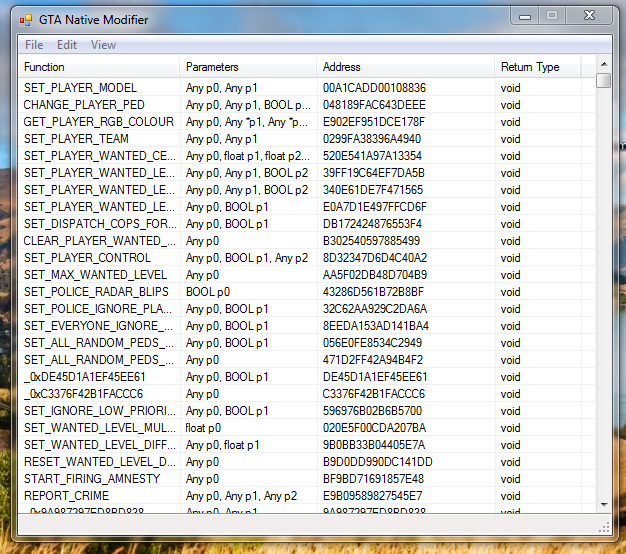Click parameters 'BOOL p0' cell
The image size is (626, 554).
pos(208,292)
